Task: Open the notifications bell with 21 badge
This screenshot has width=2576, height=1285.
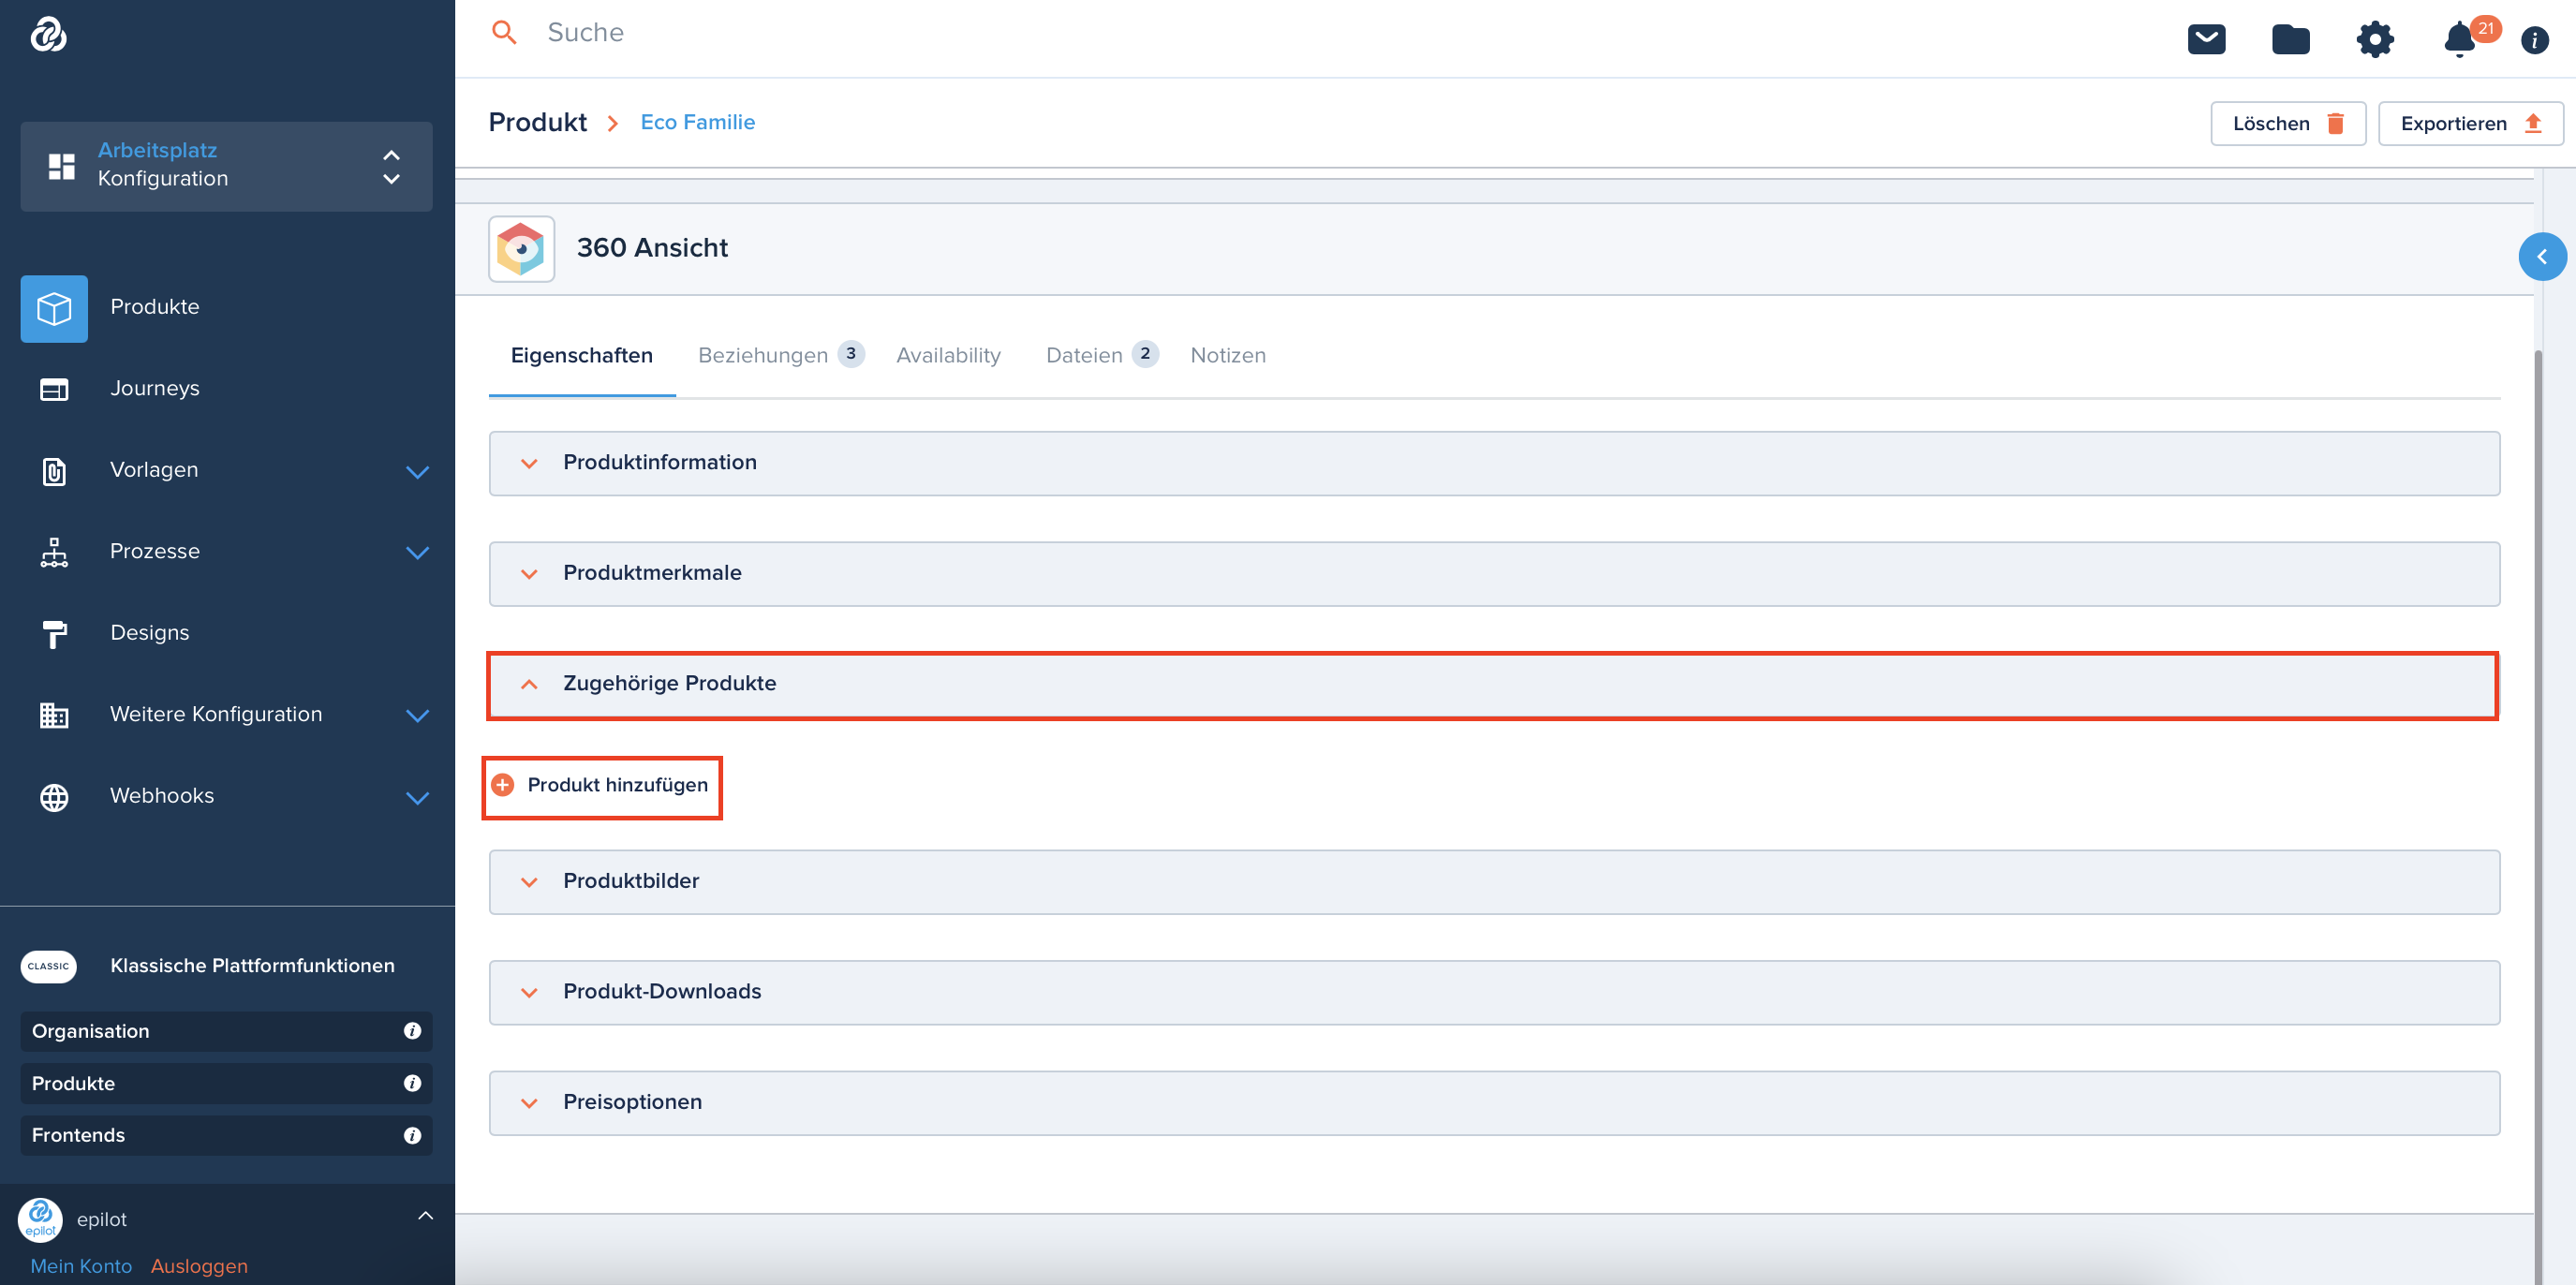Action: pos(2459,39)
